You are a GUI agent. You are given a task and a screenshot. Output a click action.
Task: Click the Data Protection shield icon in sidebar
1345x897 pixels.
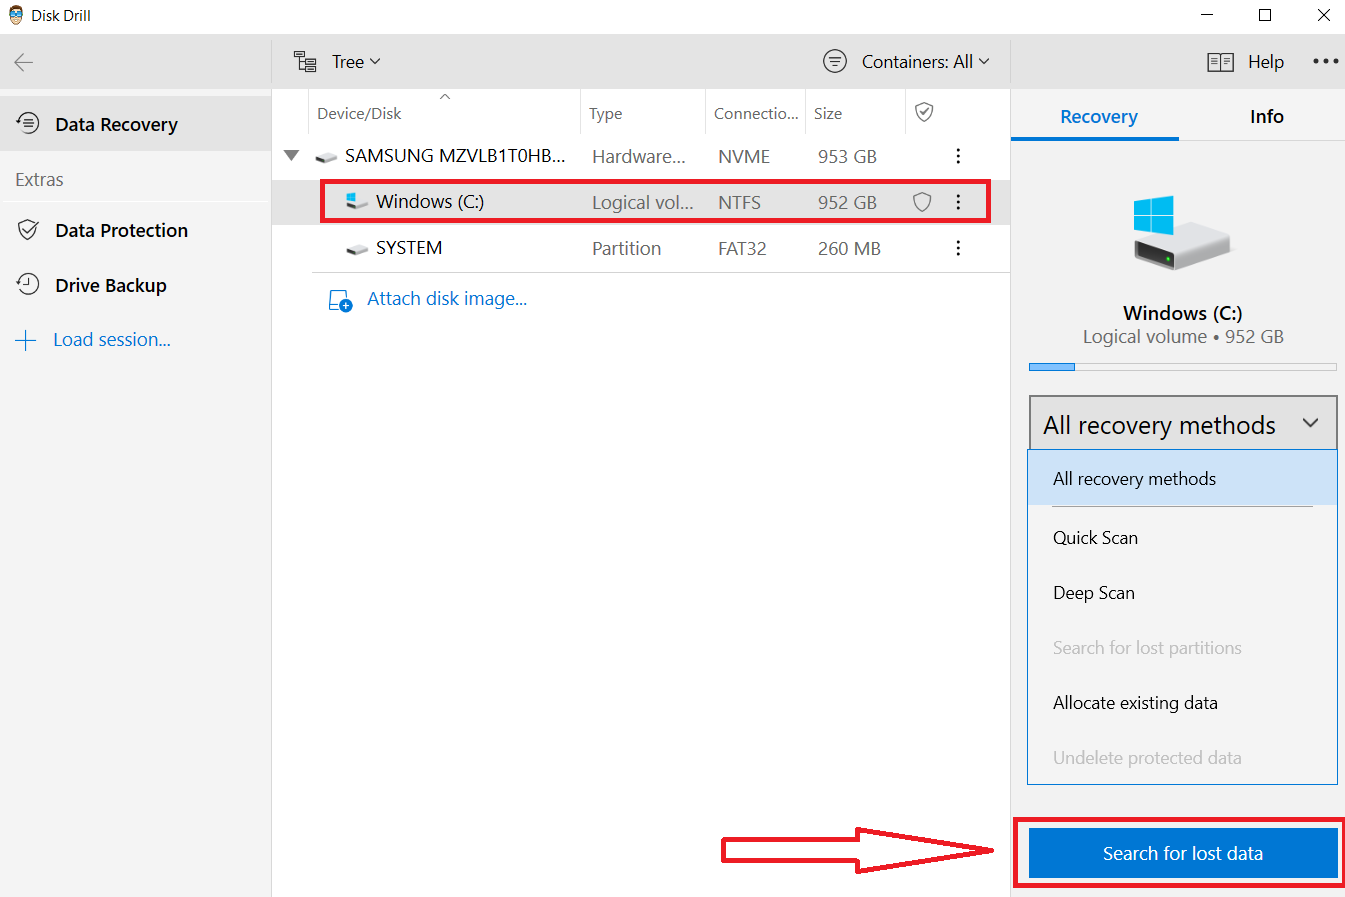coord(28,230)
